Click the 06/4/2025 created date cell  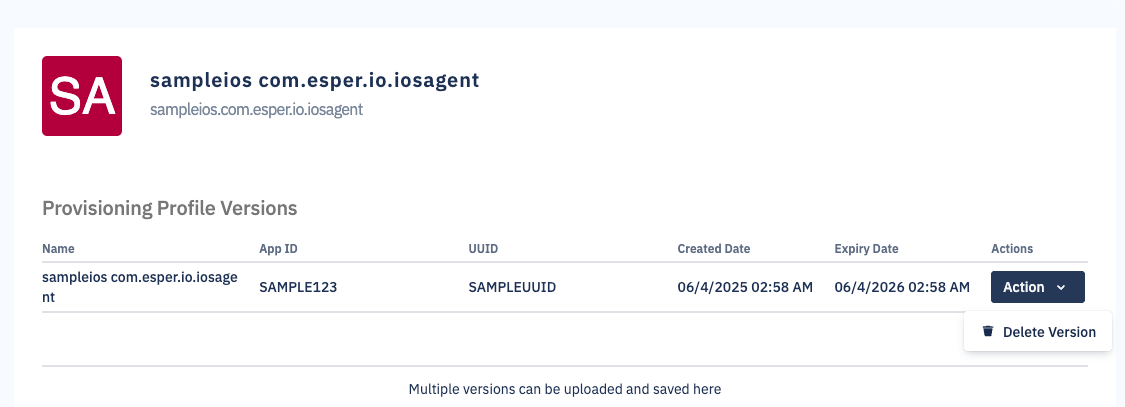click(x=745, y=287)
